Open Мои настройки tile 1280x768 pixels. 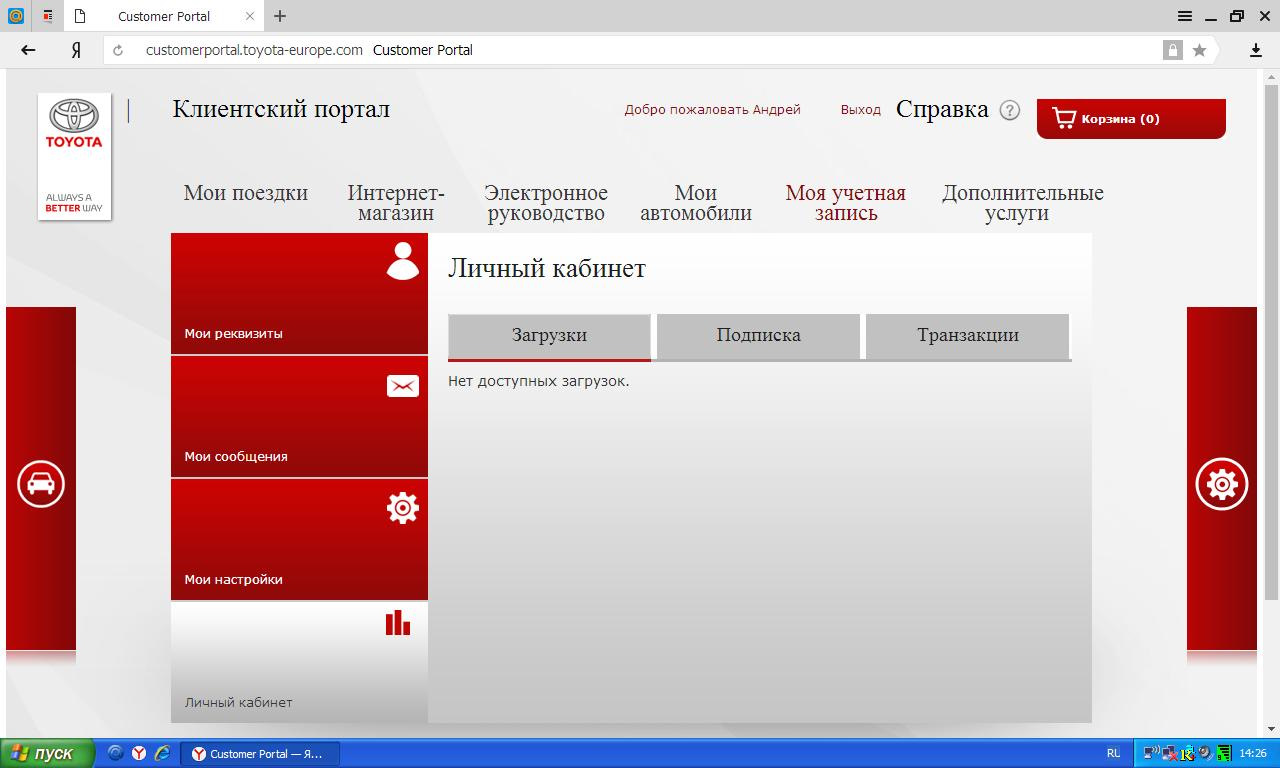tap(299, 539)
